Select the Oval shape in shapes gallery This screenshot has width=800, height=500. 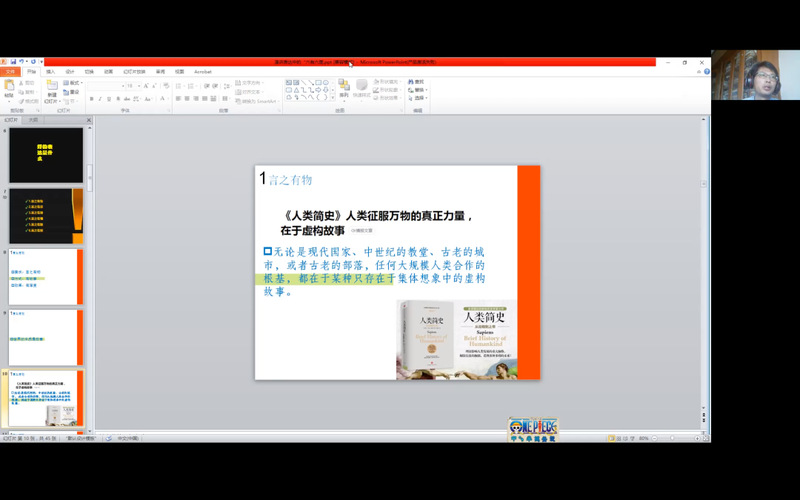point(326,82)
